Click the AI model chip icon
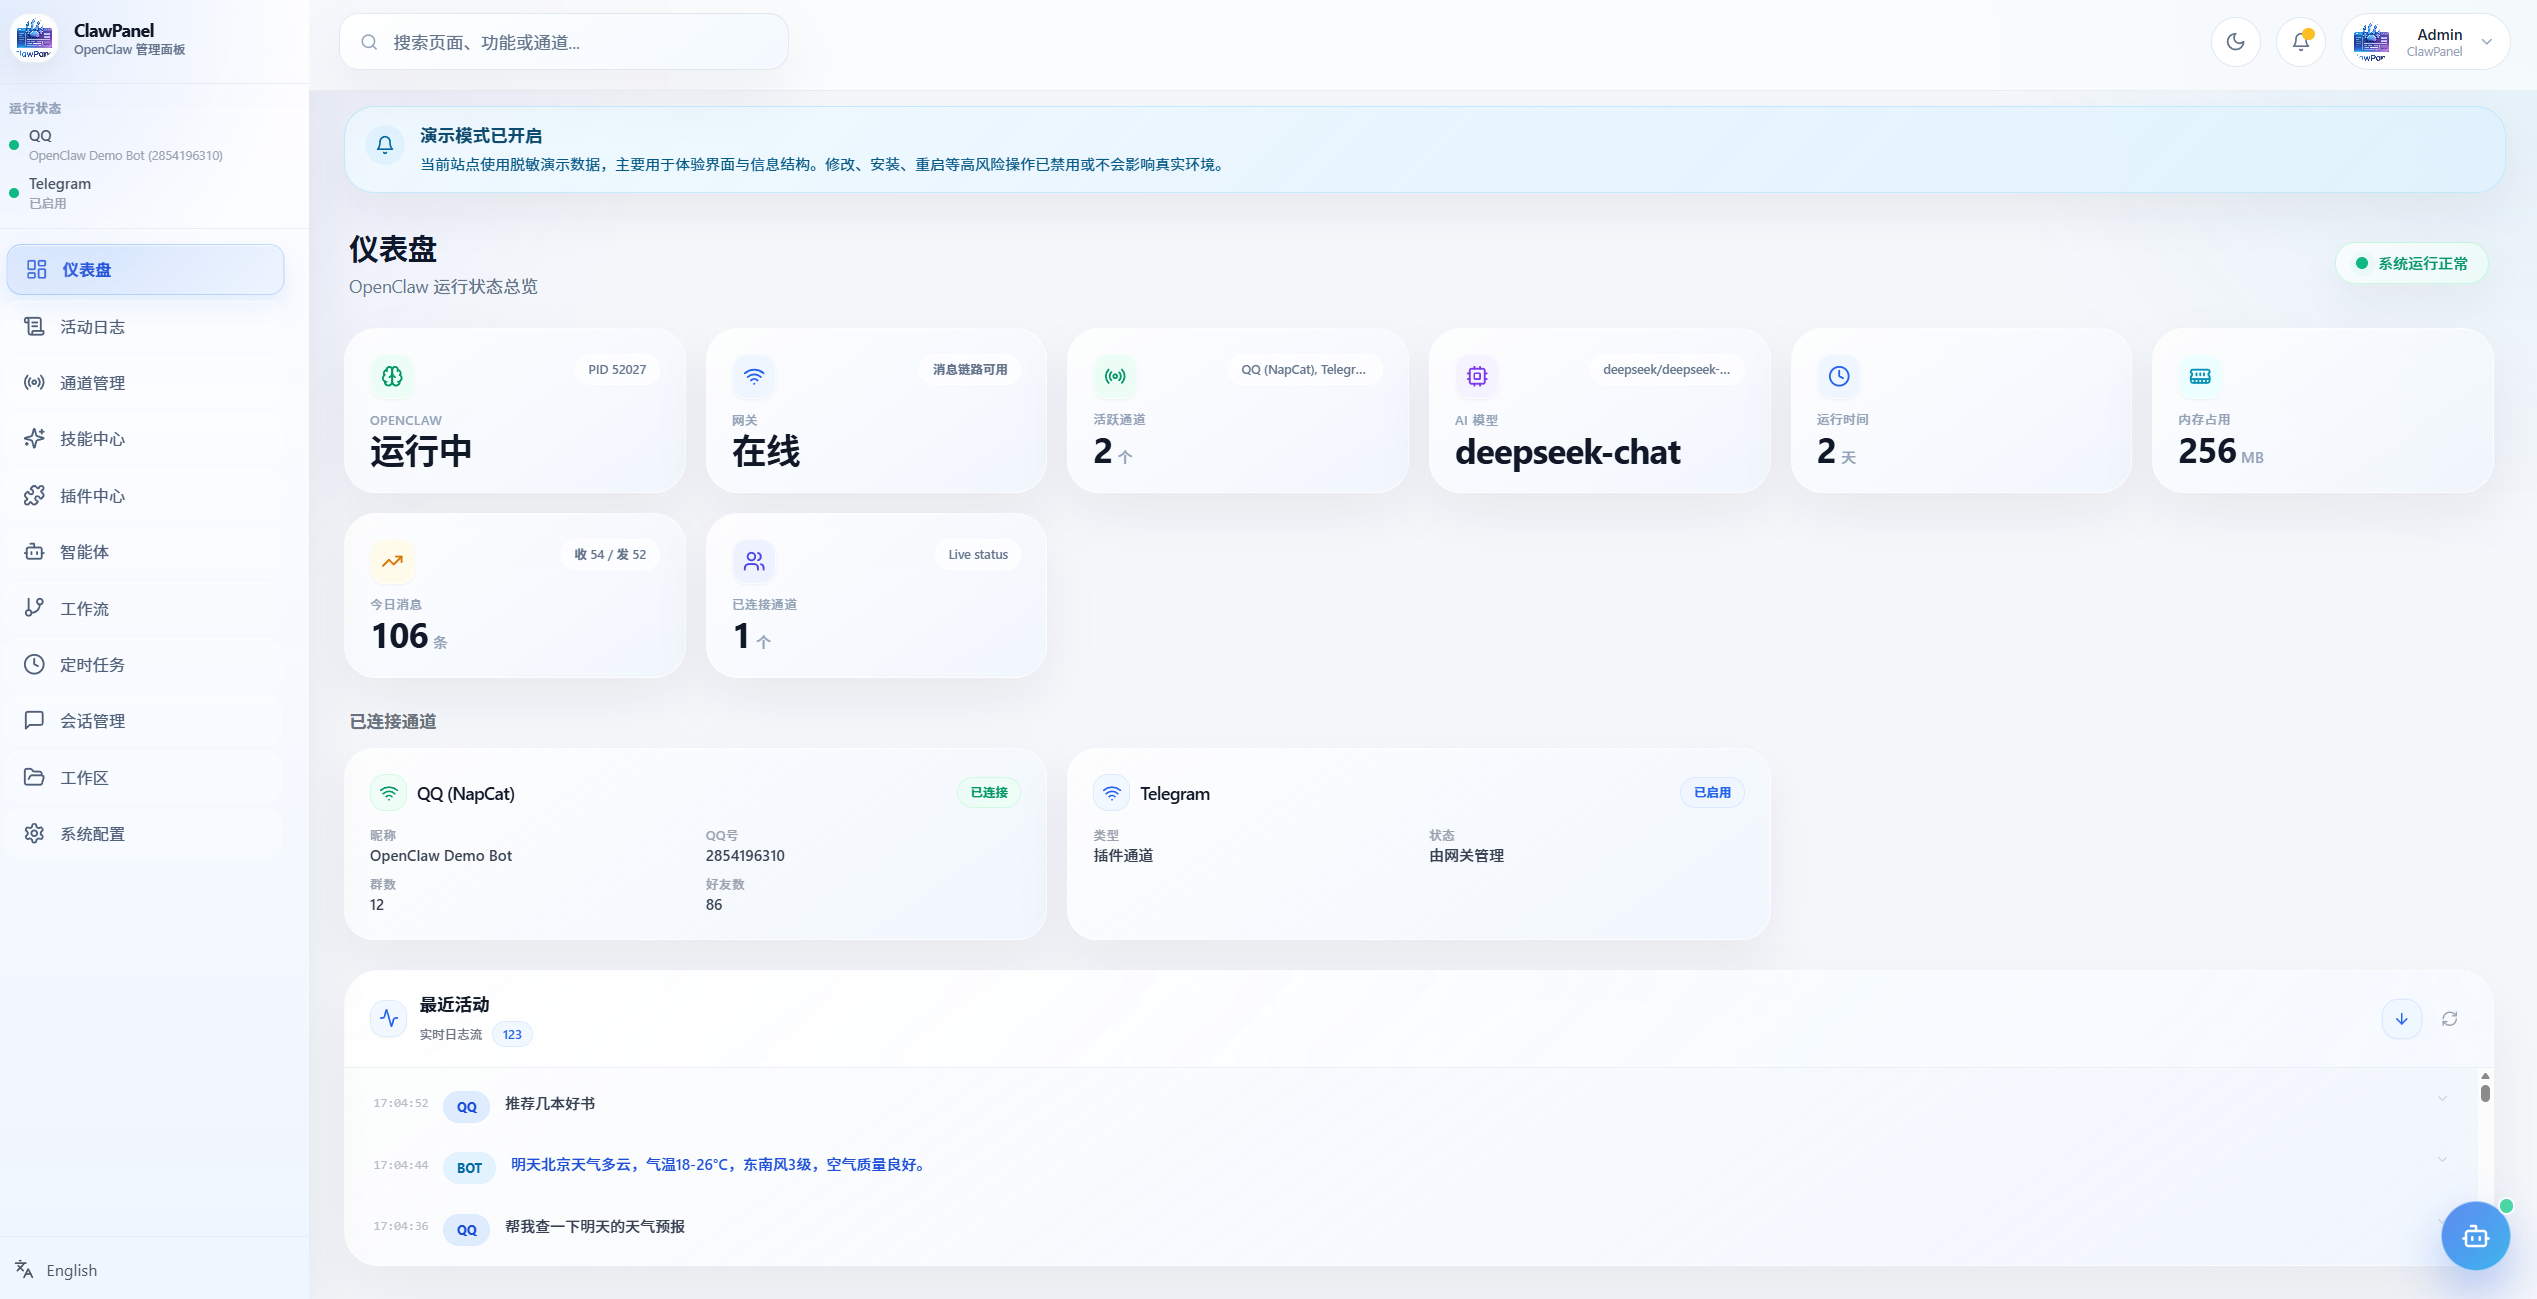 coord(1477,376)
